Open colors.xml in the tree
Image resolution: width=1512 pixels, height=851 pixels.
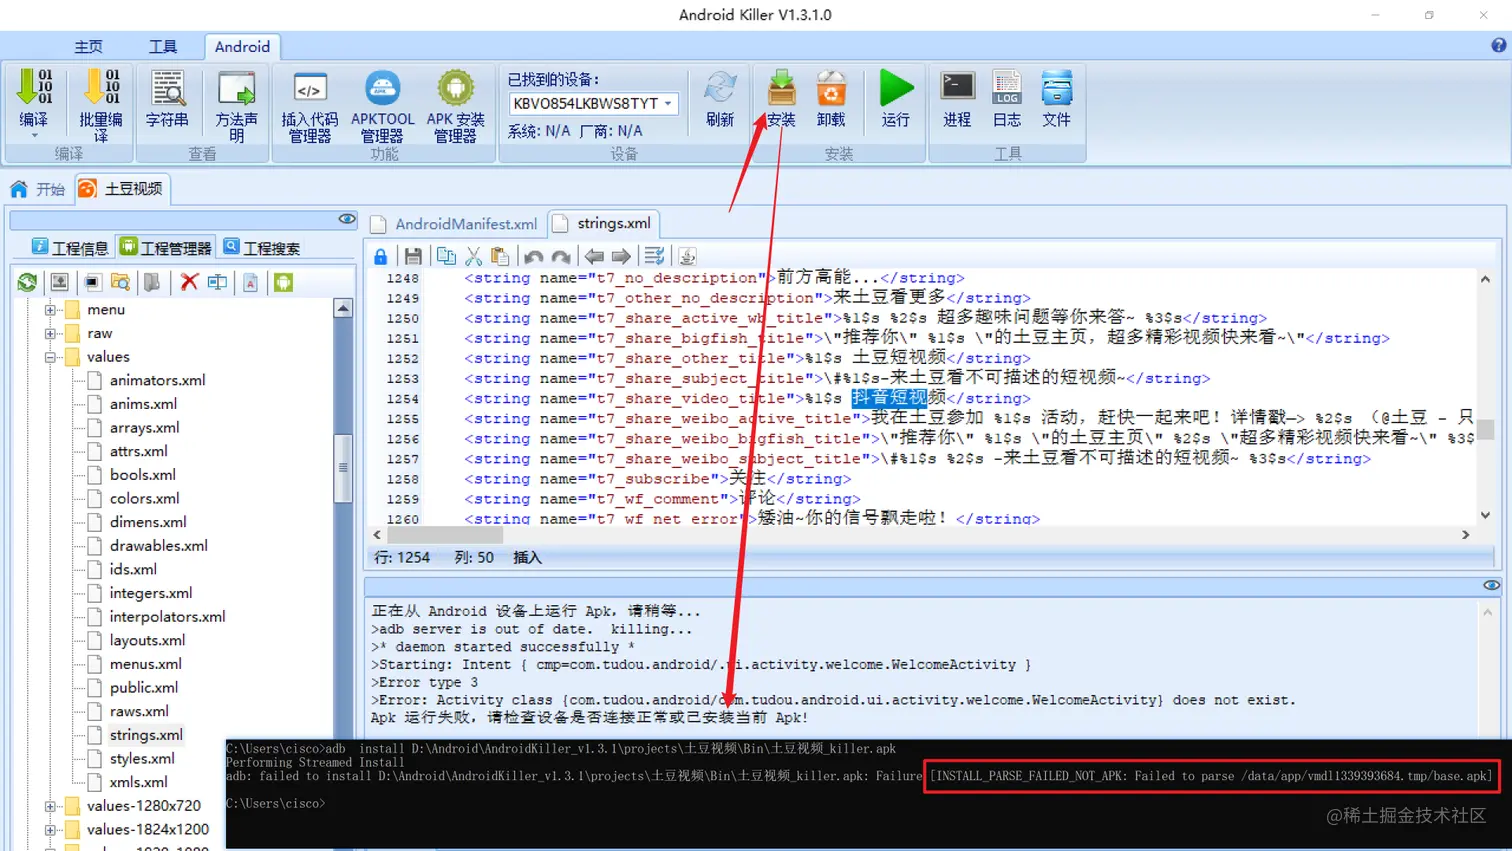click(x=144, y=499)
